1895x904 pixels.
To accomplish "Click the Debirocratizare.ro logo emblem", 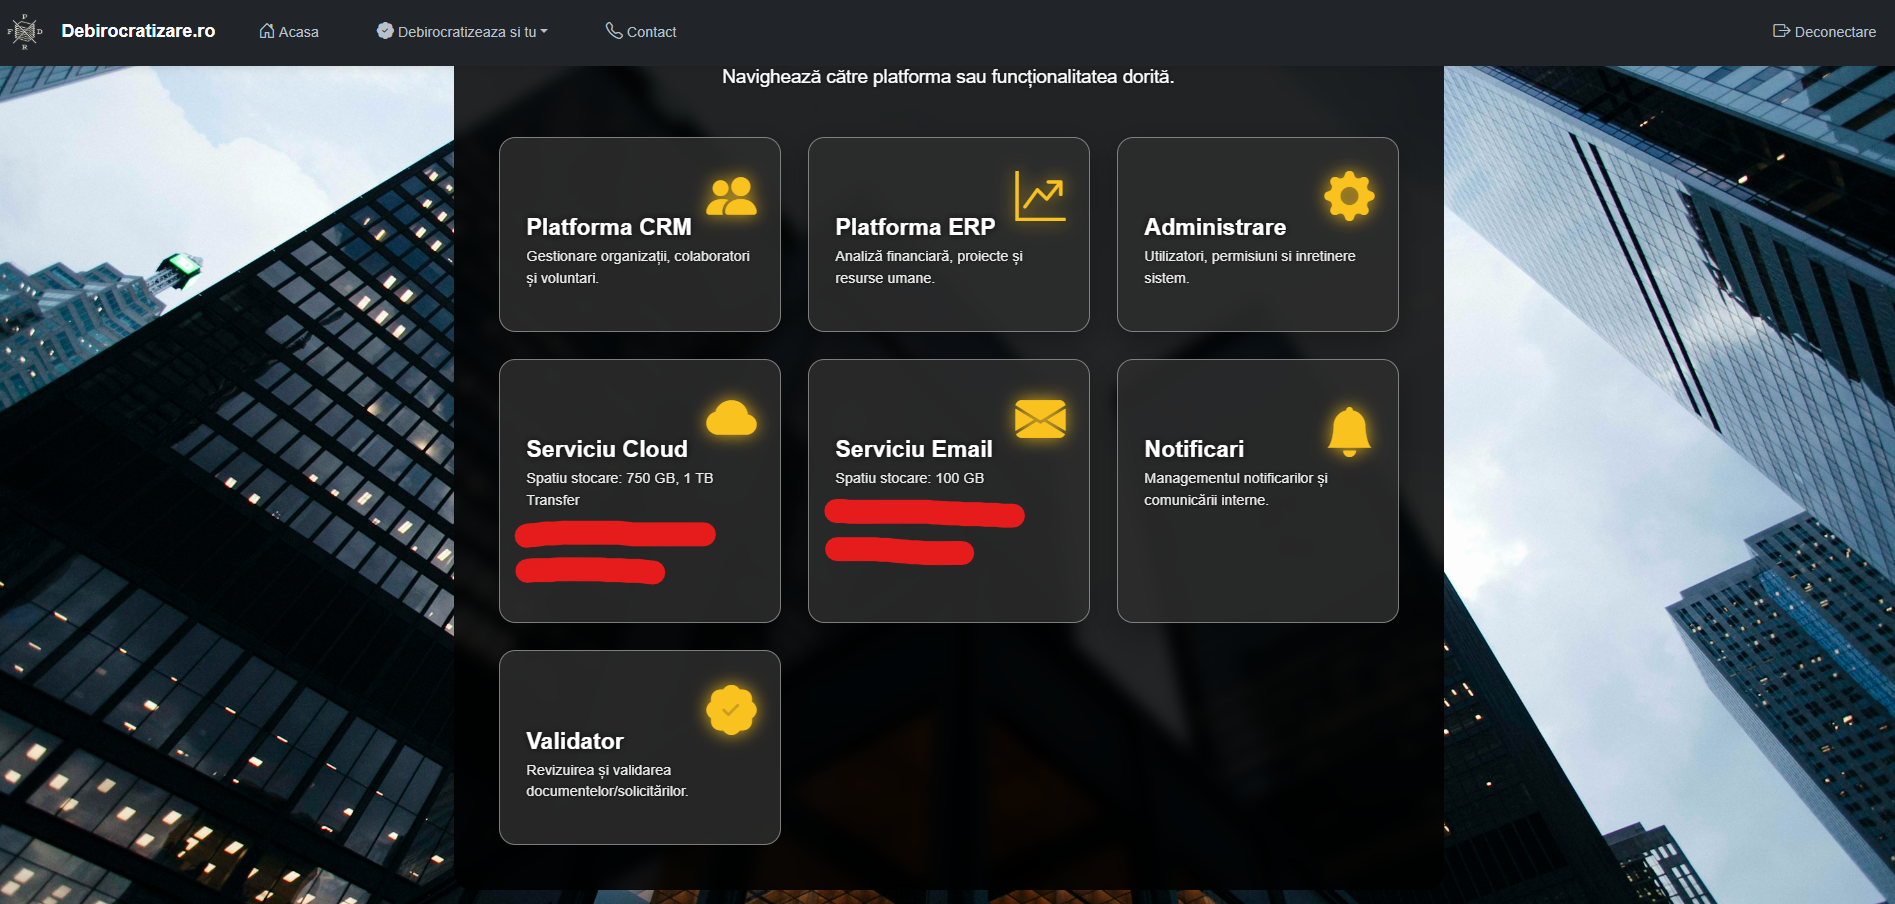I will click(25, 32).
